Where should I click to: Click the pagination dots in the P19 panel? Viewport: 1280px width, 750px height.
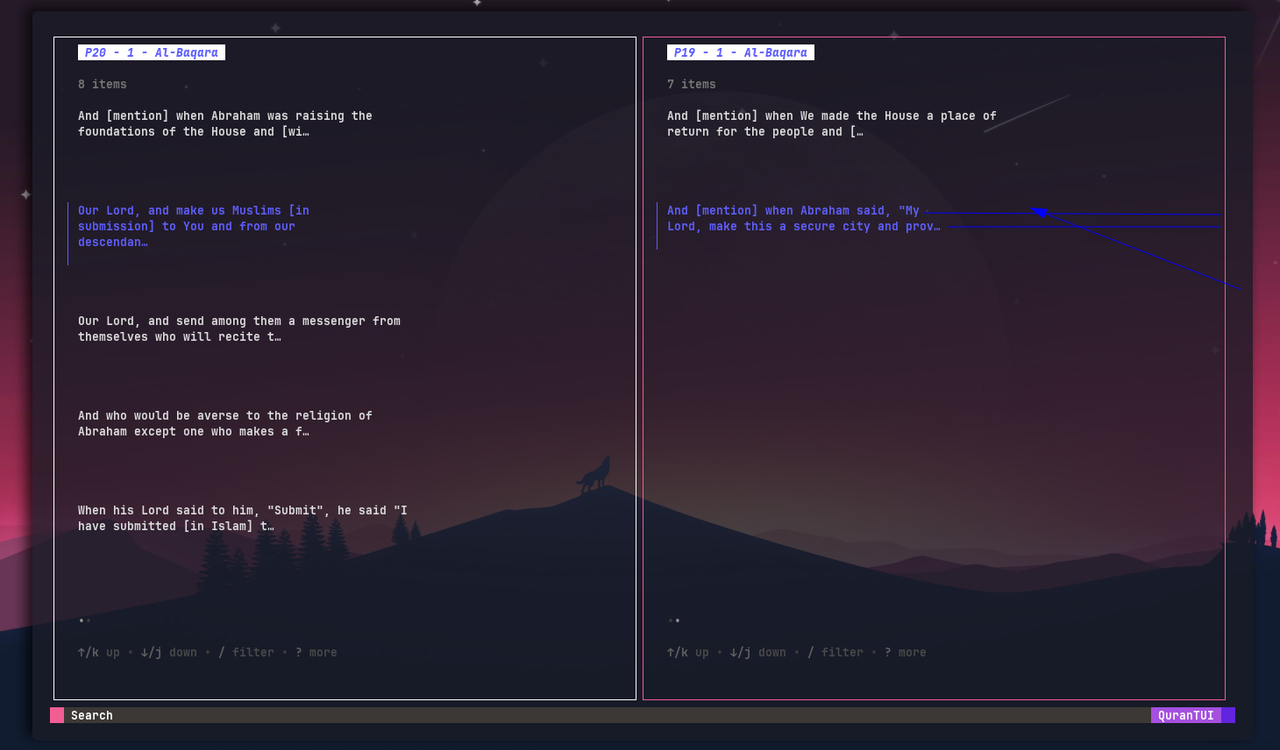click(674, 621)
